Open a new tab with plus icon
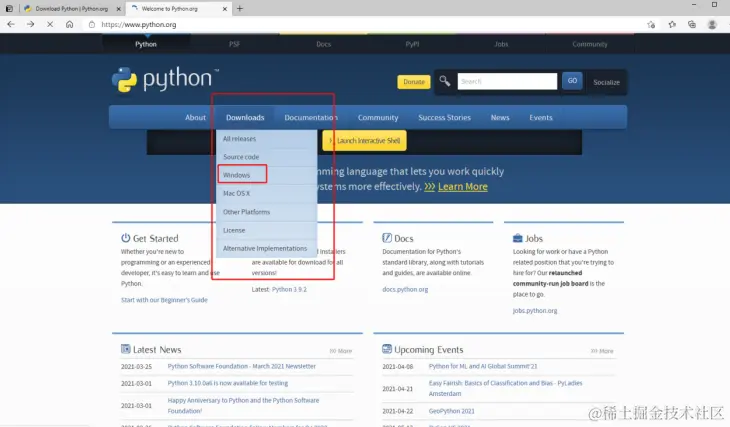 pyautogui.click(x=240, y=8)
